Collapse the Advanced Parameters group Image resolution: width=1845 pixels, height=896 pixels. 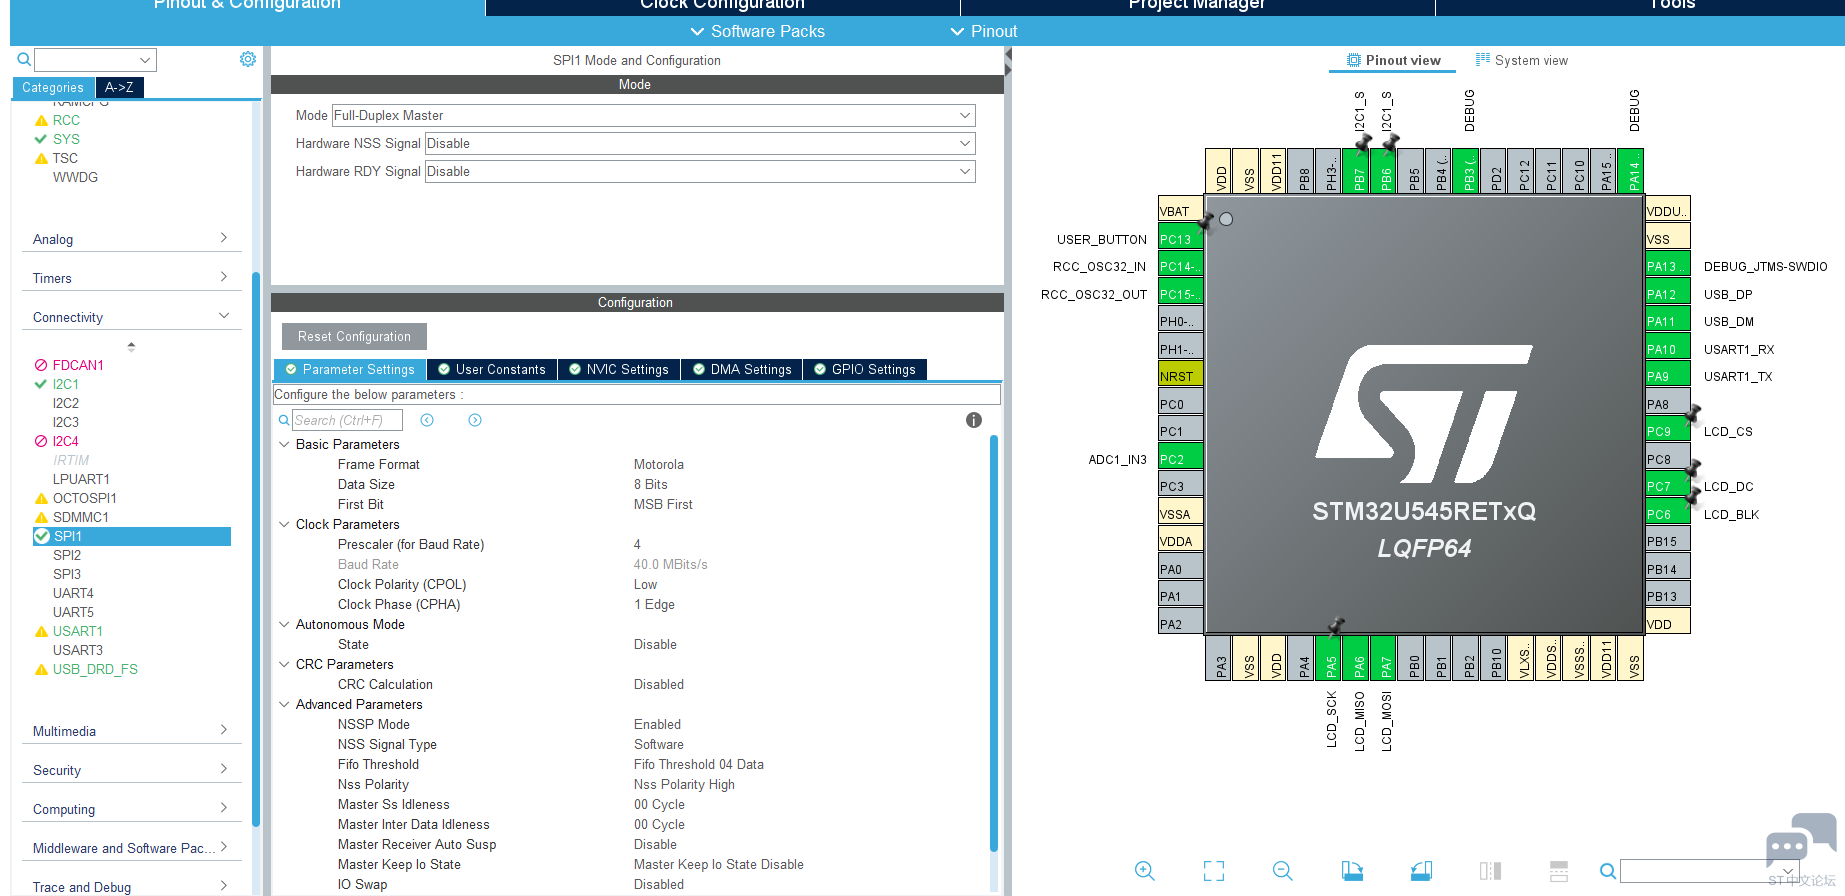click(284, 704)
